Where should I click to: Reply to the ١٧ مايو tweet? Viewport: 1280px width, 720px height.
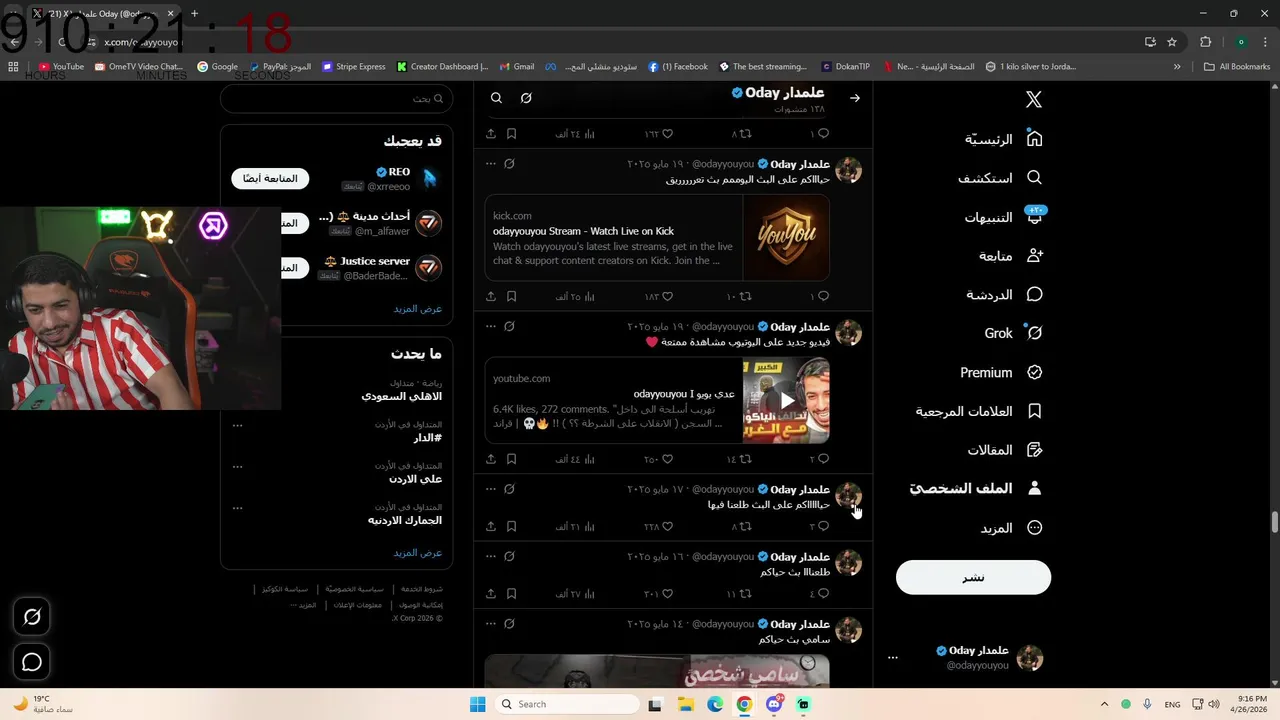819,526
